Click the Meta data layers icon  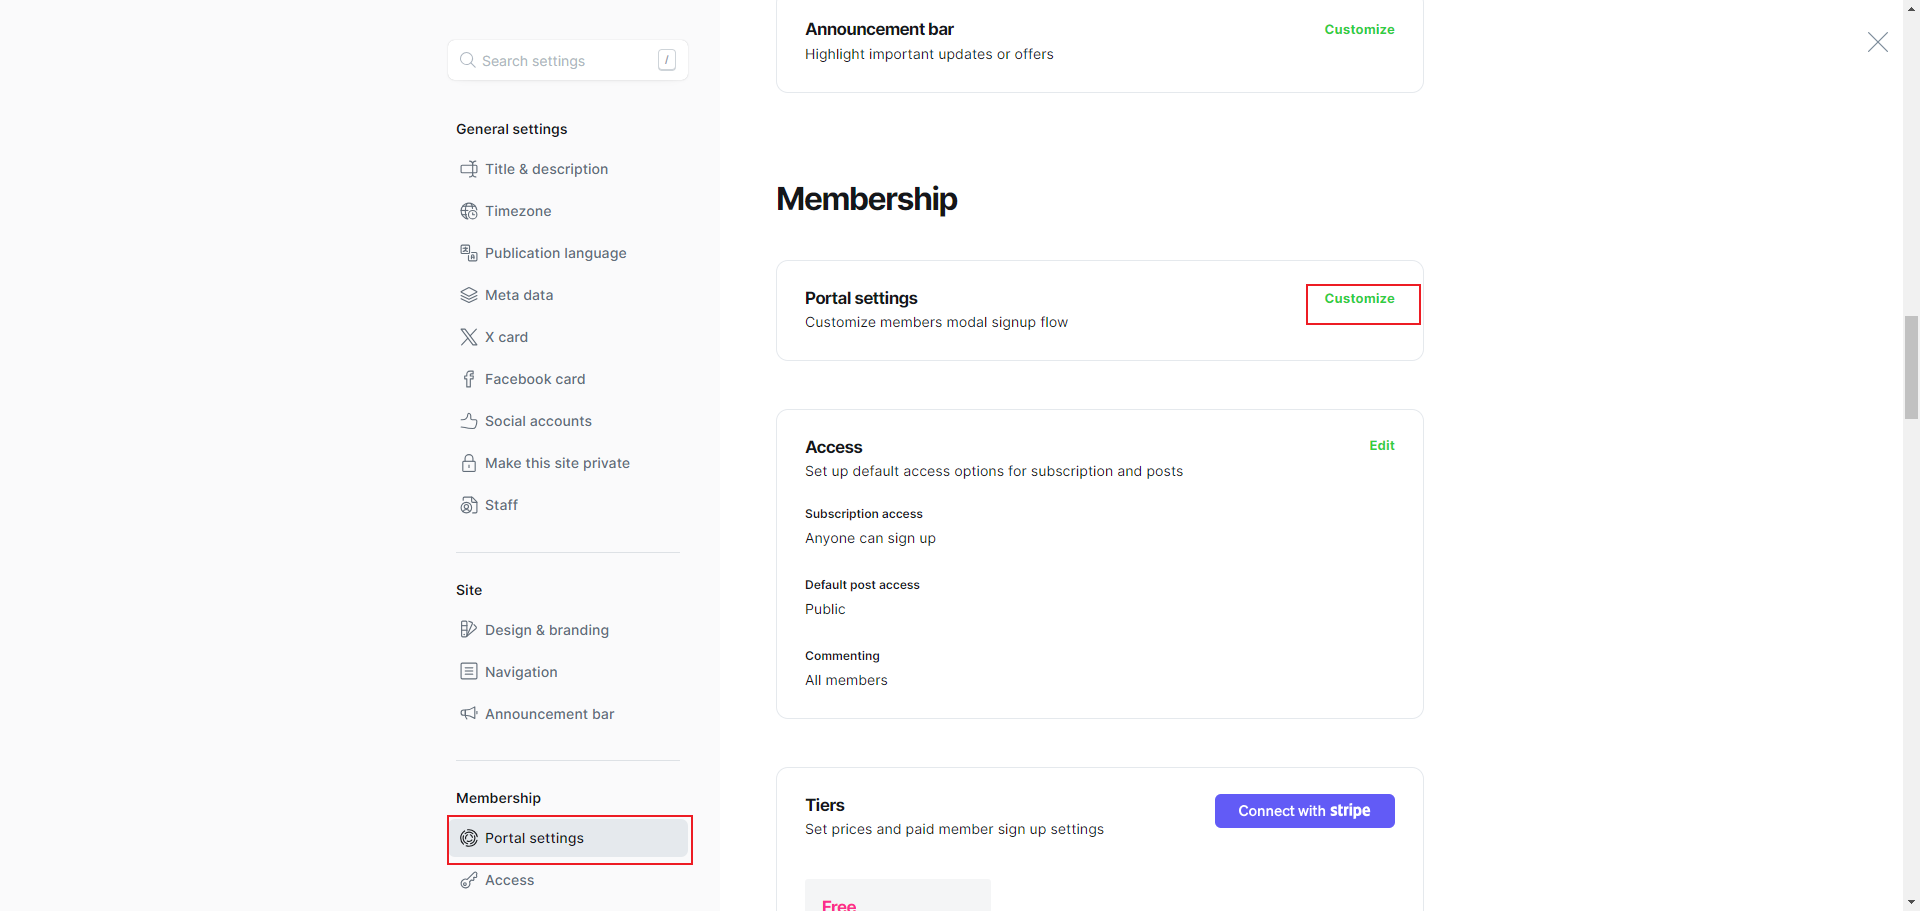[468, 295]
